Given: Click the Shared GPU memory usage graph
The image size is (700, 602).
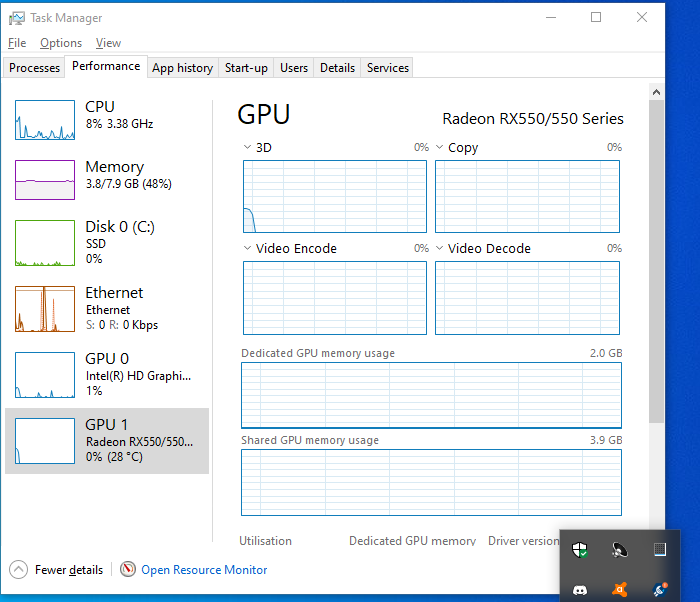Looking at the screenshot, I should tap(431, 482).
